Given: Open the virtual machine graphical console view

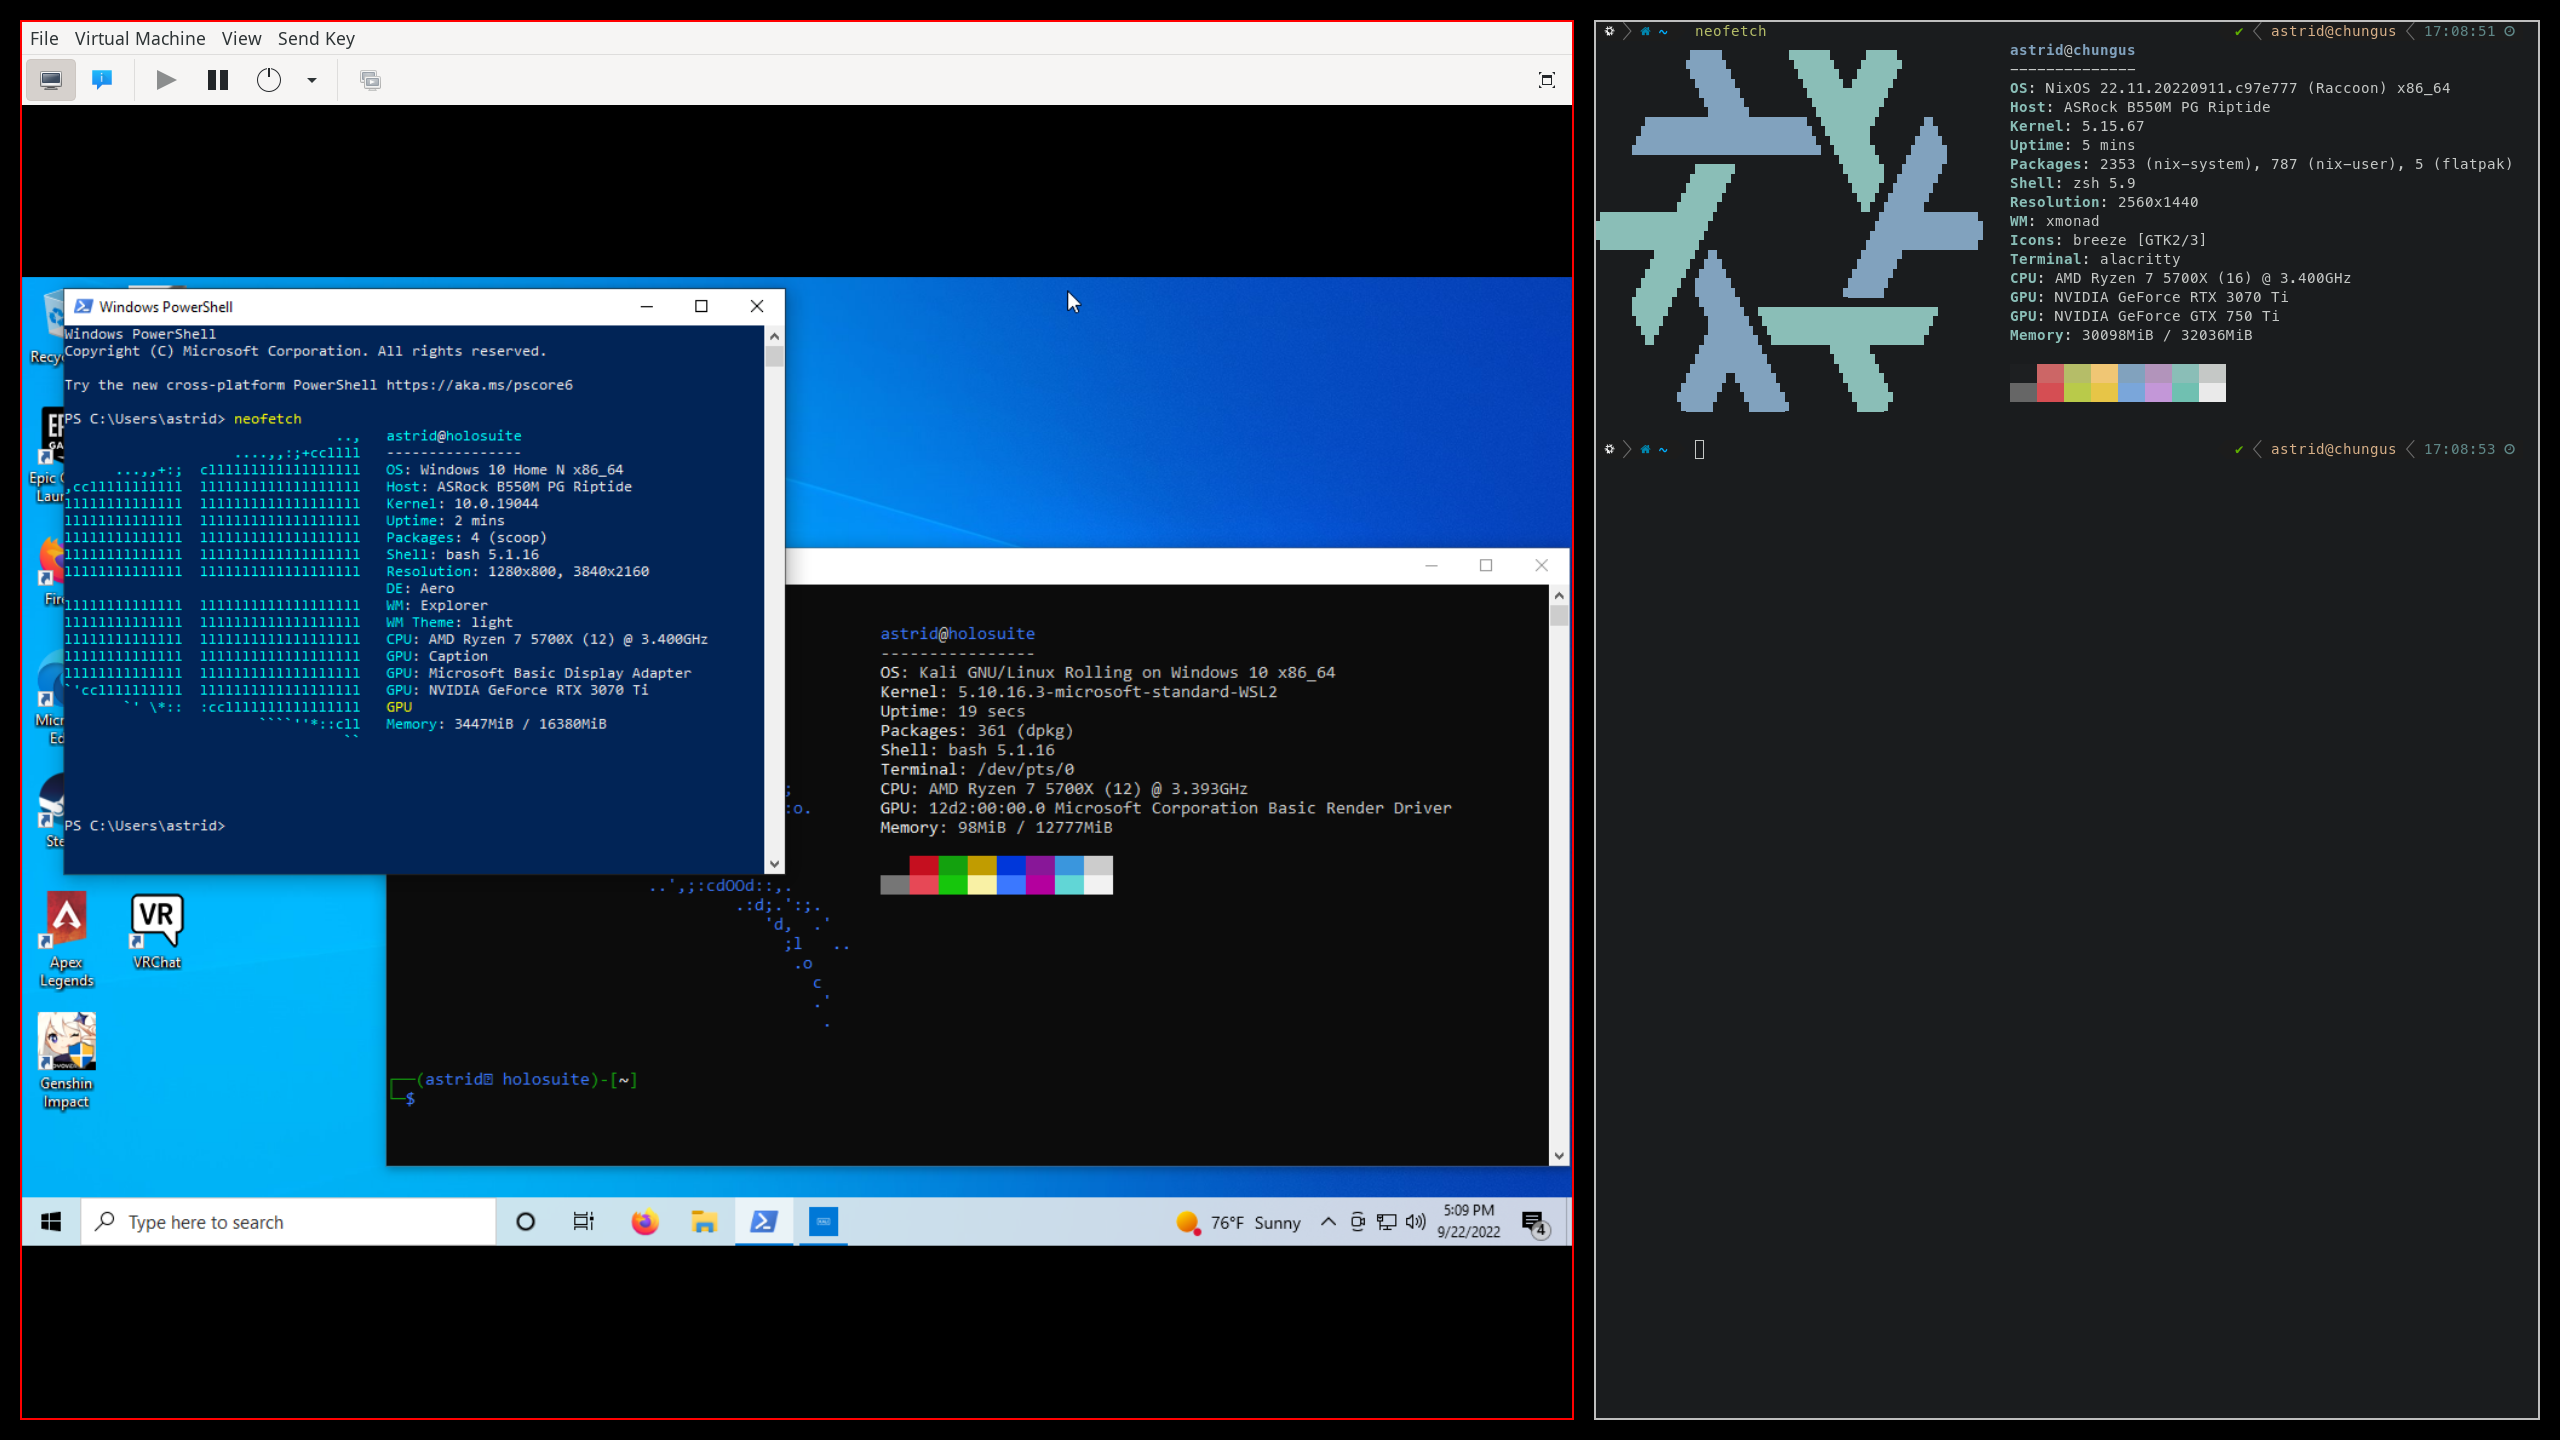Looking at the screenshot, I should click(x=49, y=79).
